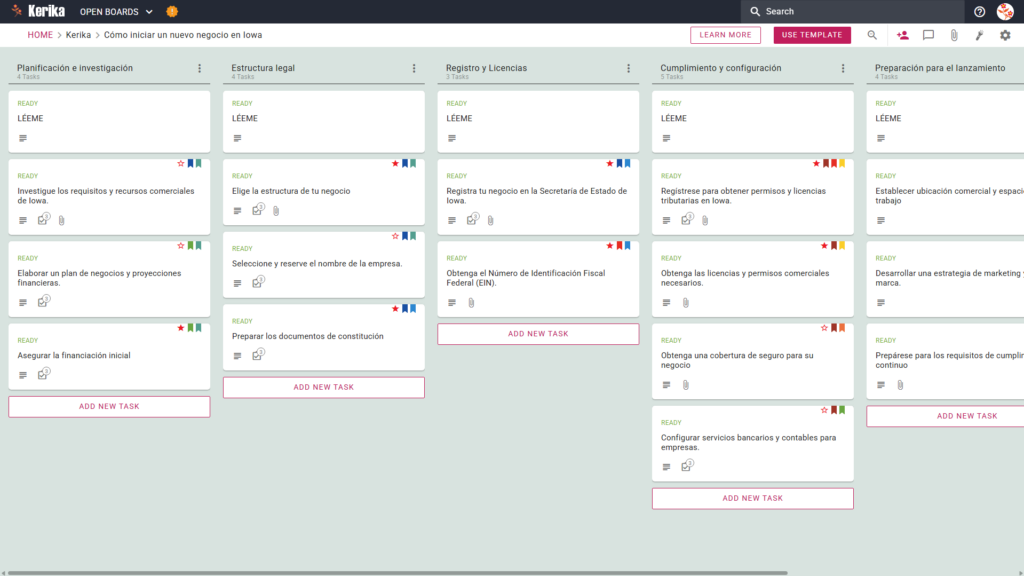Viewport: 1024px width, 576px height.
Task: Toggle star on Obtenga el Número EIN card
Action: click(x=610, y=246)
